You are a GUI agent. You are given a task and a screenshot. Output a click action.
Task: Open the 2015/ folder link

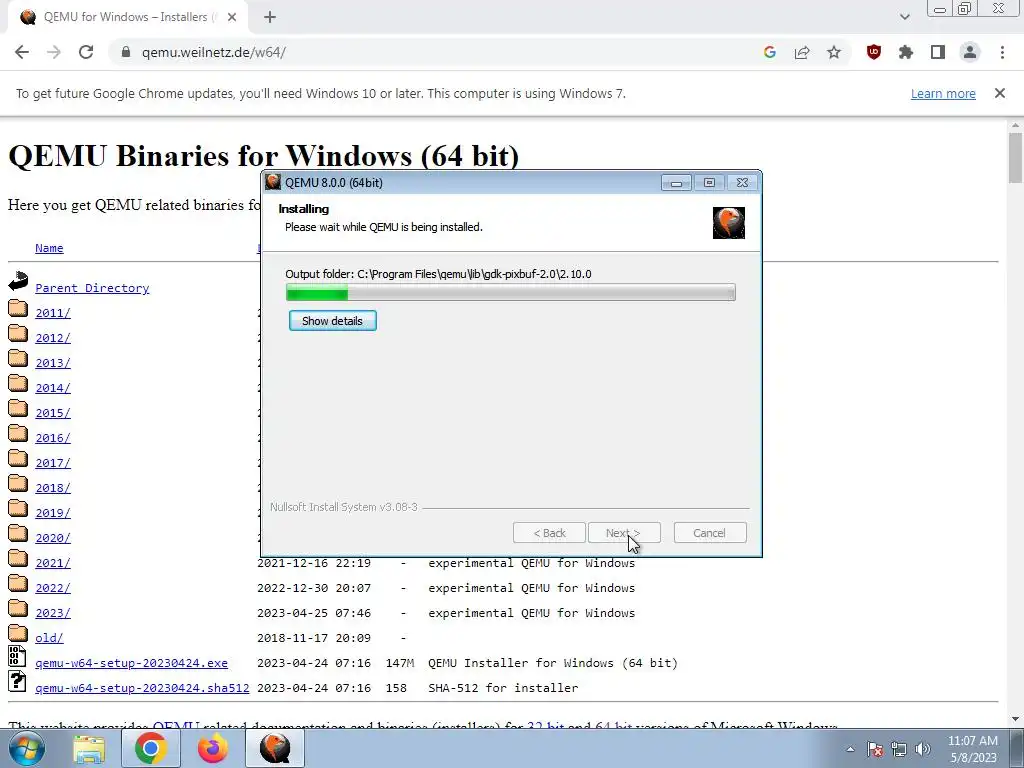53,413
